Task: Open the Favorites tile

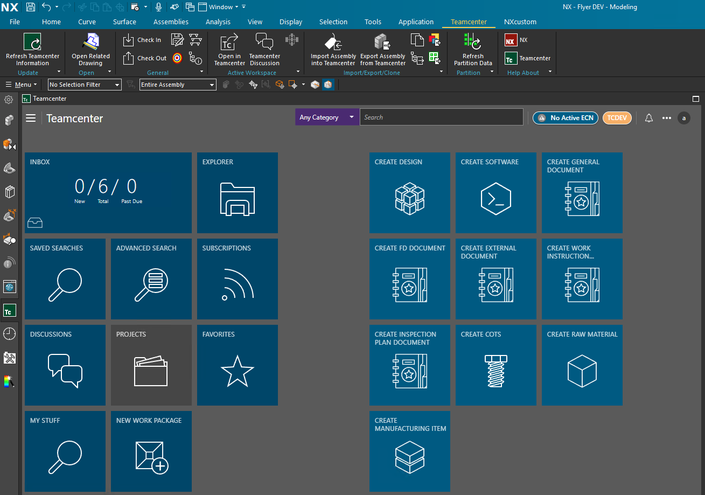Action: pyautogui.click(x=237, y=365)
